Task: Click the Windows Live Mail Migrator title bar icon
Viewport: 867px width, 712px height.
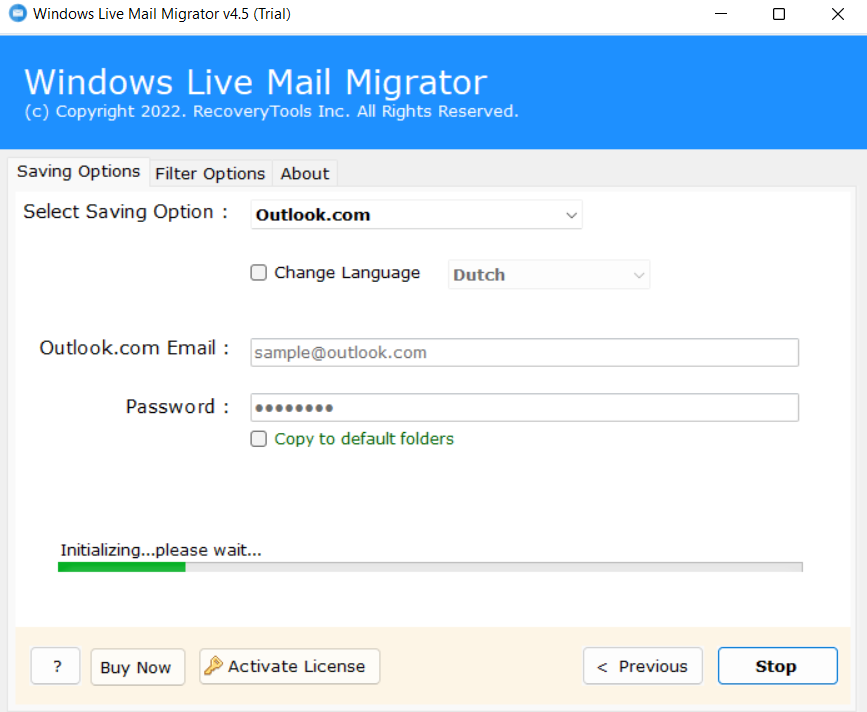Action: click(x=18, y=13)
